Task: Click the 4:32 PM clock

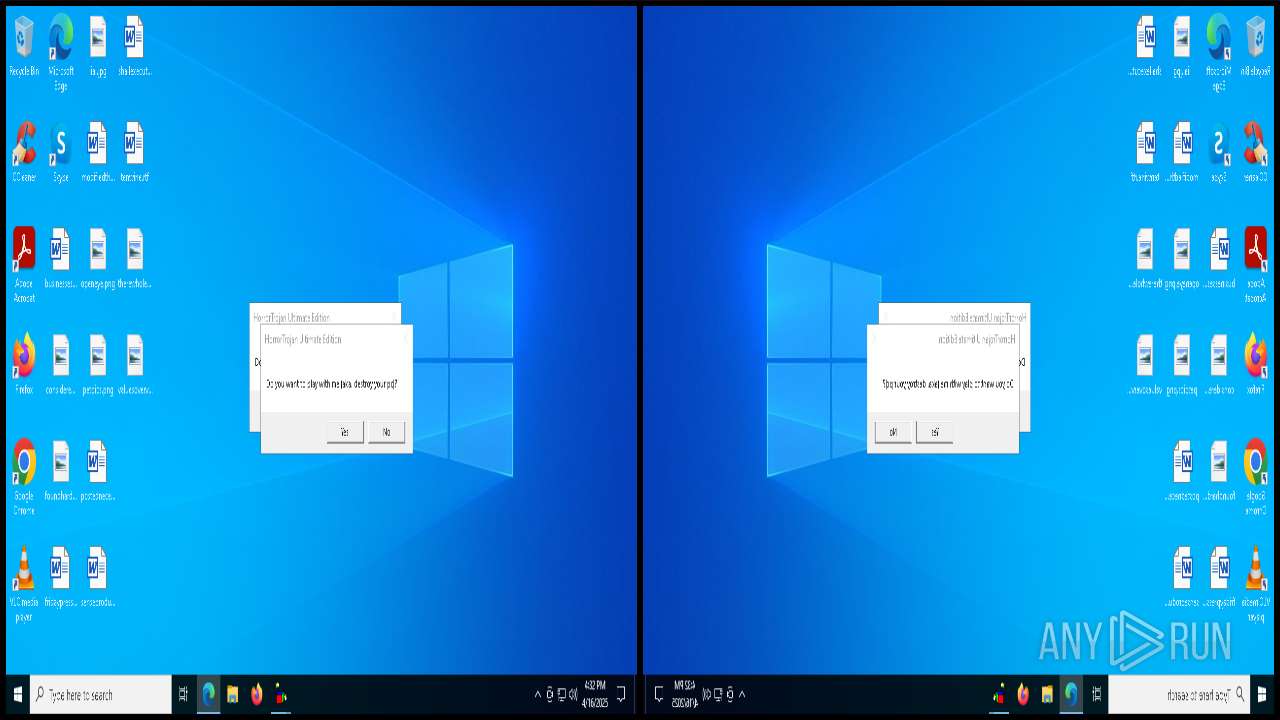Action: pos(594,694)
